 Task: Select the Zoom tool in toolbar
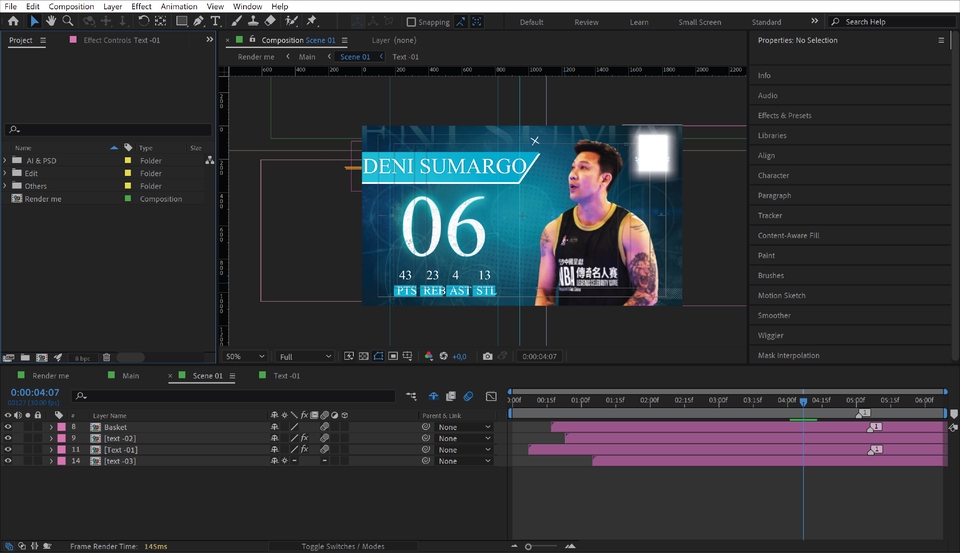[67, 21]
